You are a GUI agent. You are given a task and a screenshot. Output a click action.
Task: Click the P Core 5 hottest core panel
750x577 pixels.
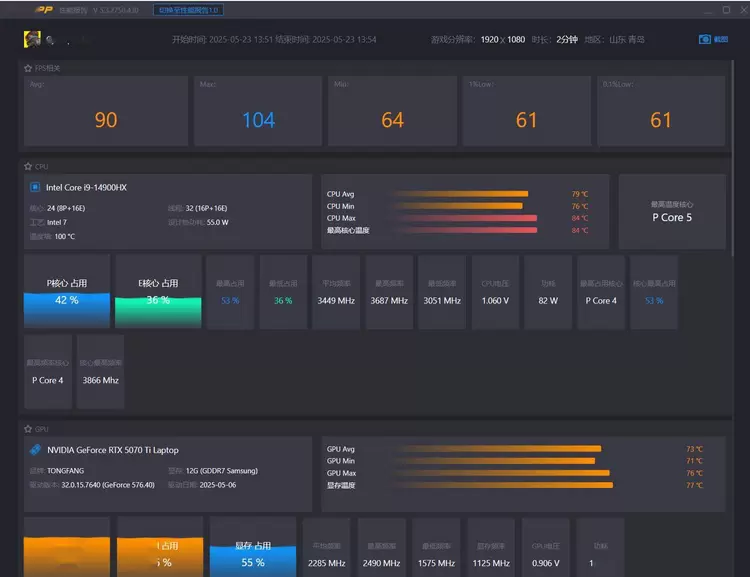point(672,211)
